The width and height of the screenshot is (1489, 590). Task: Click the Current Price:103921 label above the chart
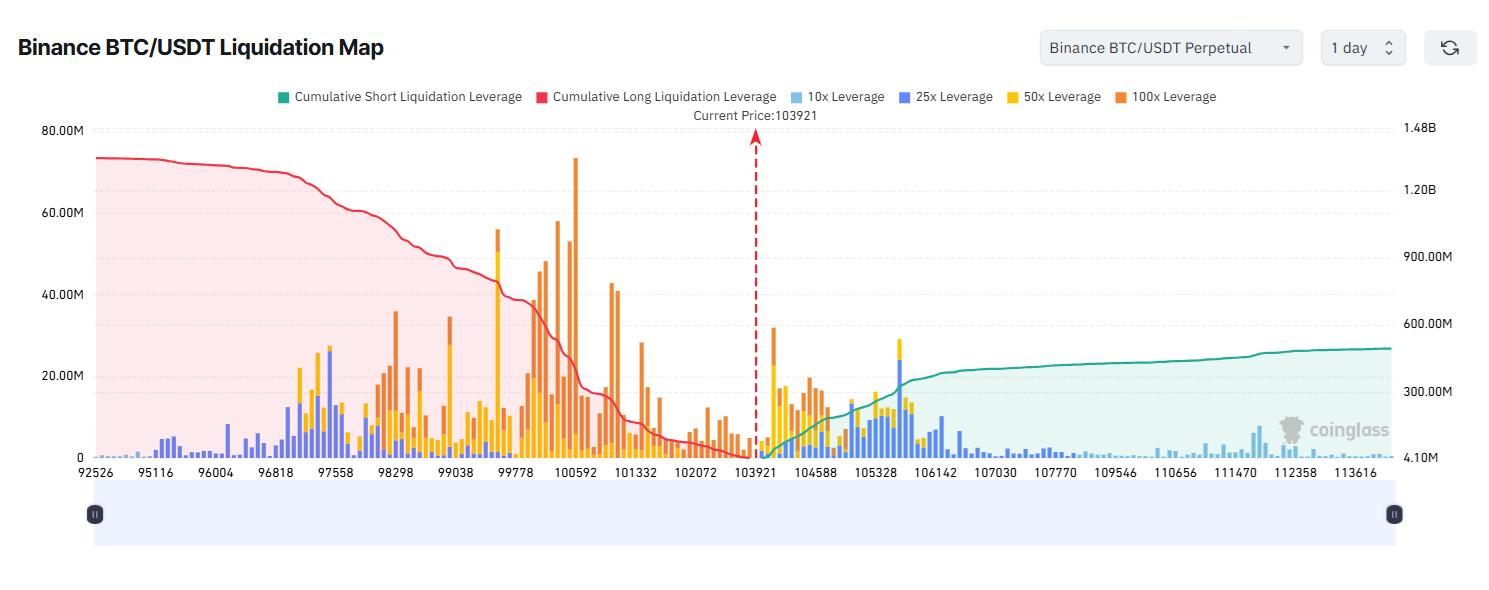(x=756, y=115)
